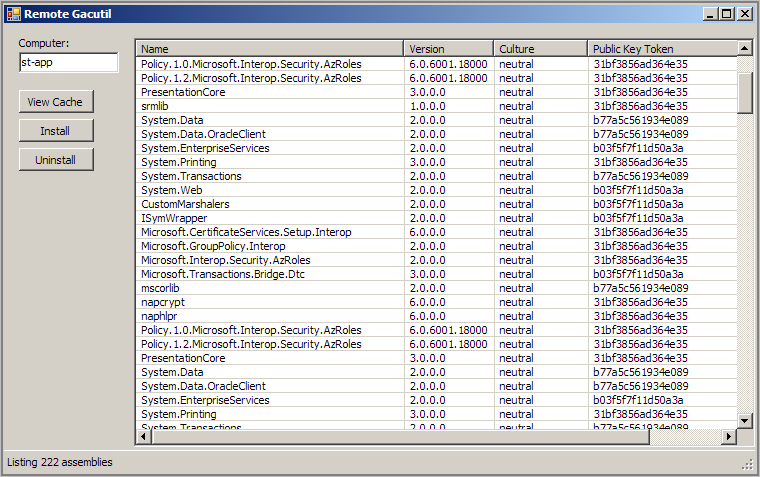Sort by the Version column header

pos(448,49)
